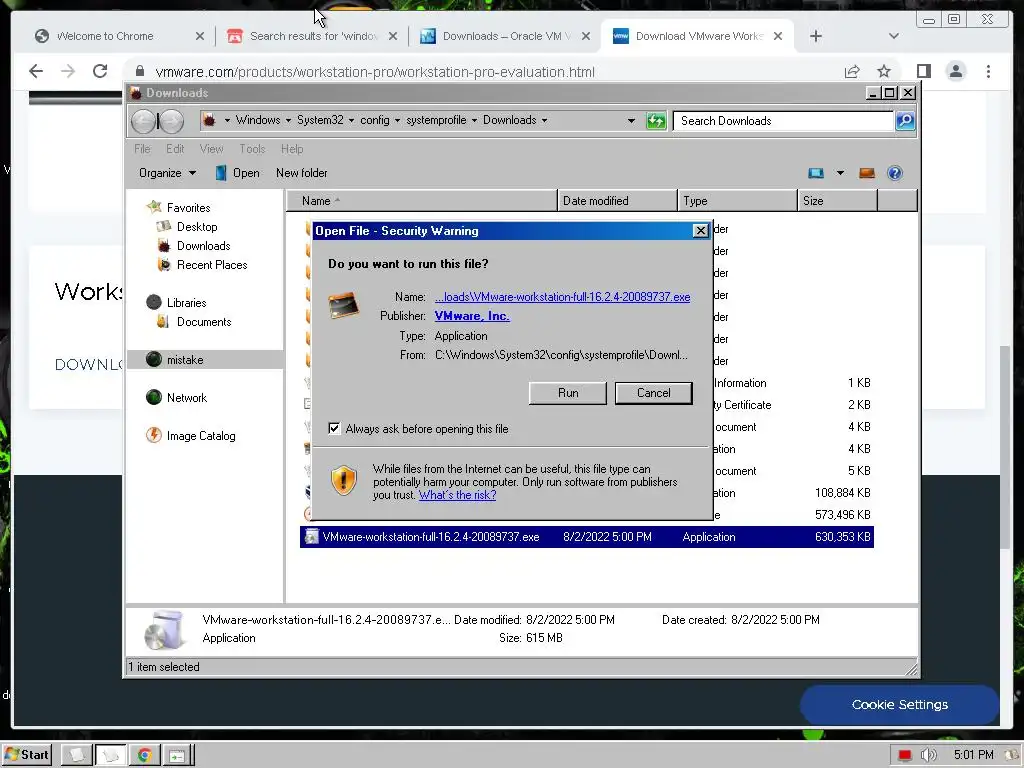Sort by Date modified column header
Viewport: 1024px width, 768px height.
tap(617, 200)
